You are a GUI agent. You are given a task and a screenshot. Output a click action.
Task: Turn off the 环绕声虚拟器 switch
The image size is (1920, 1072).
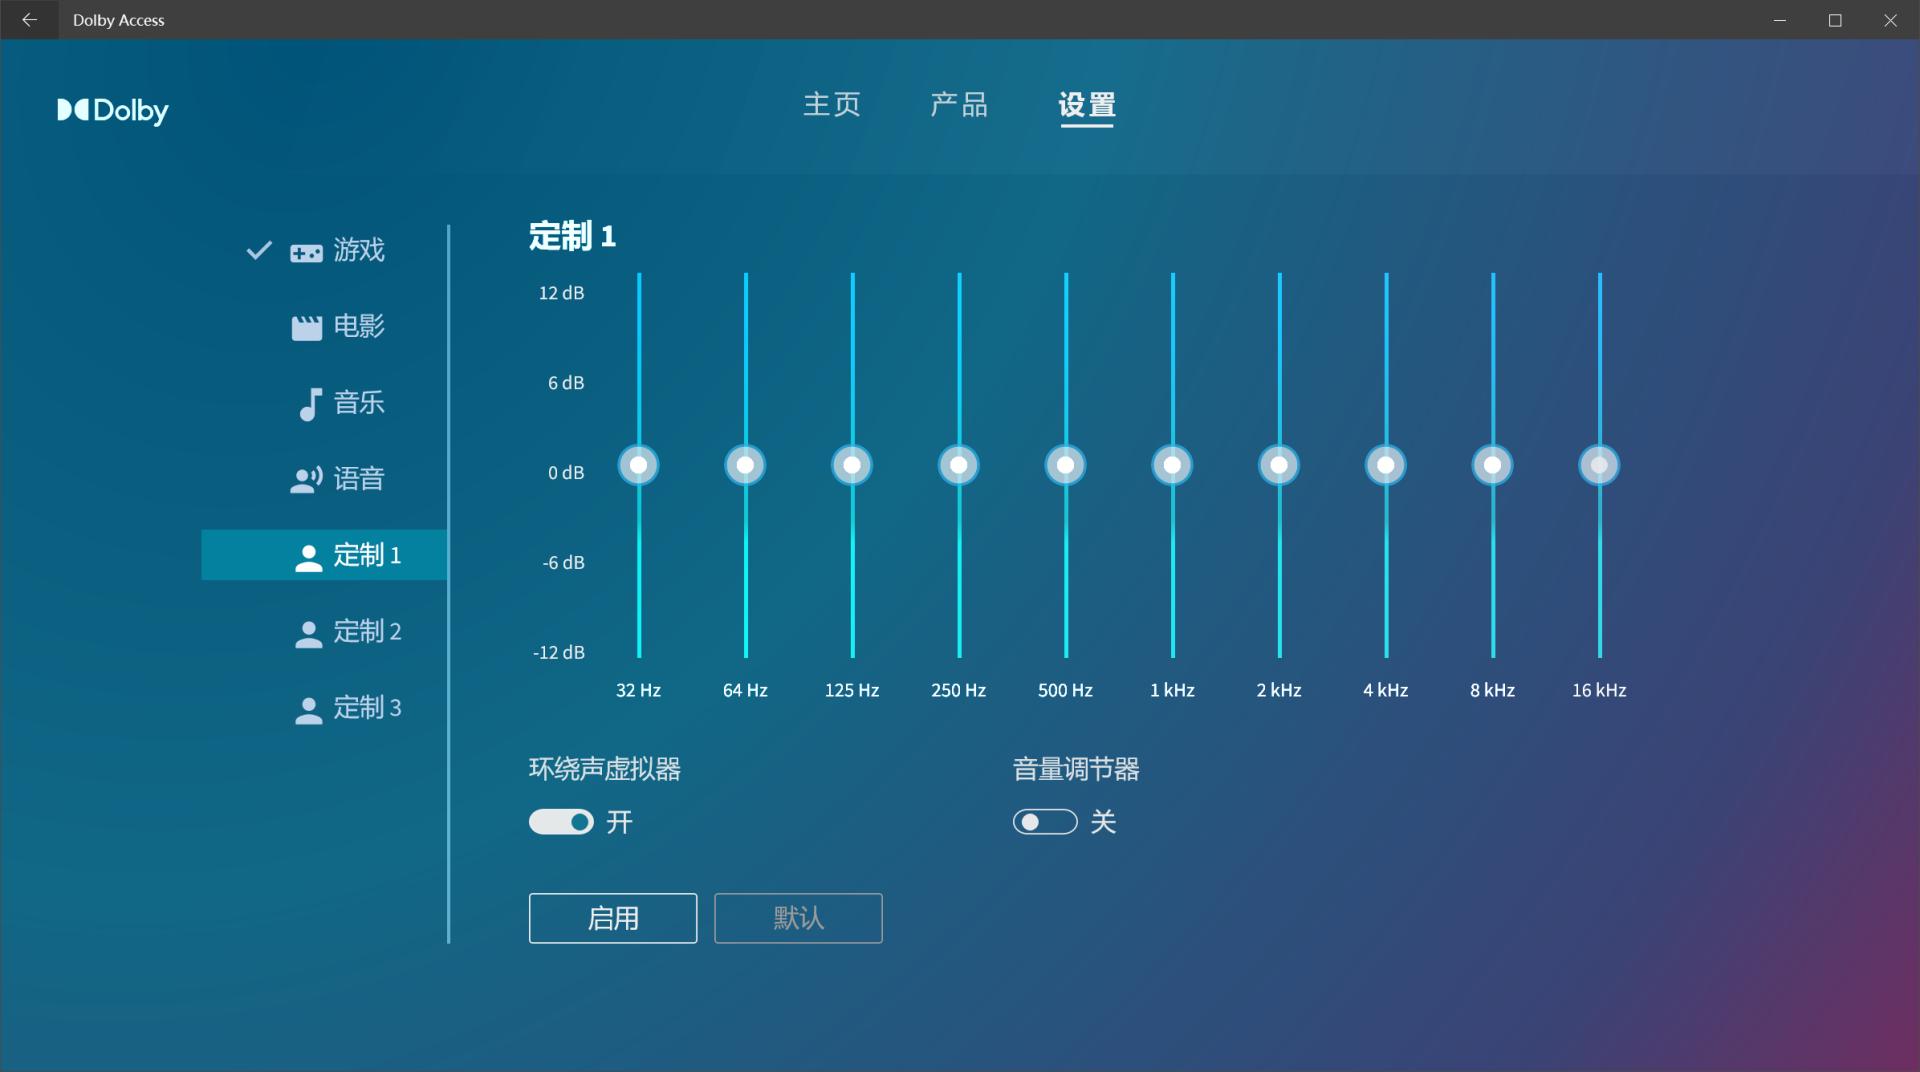click(x=561, y=821)
